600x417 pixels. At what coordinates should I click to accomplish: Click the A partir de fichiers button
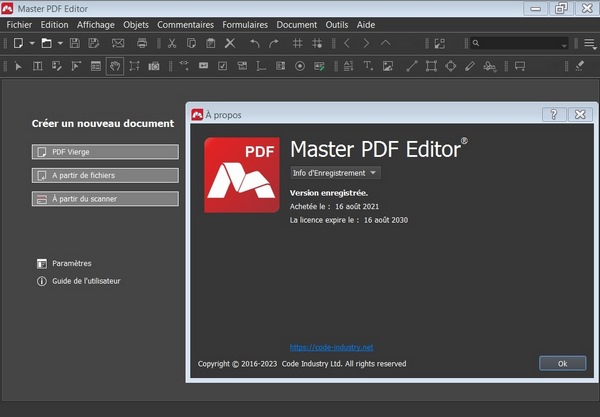tap(105, 176)
